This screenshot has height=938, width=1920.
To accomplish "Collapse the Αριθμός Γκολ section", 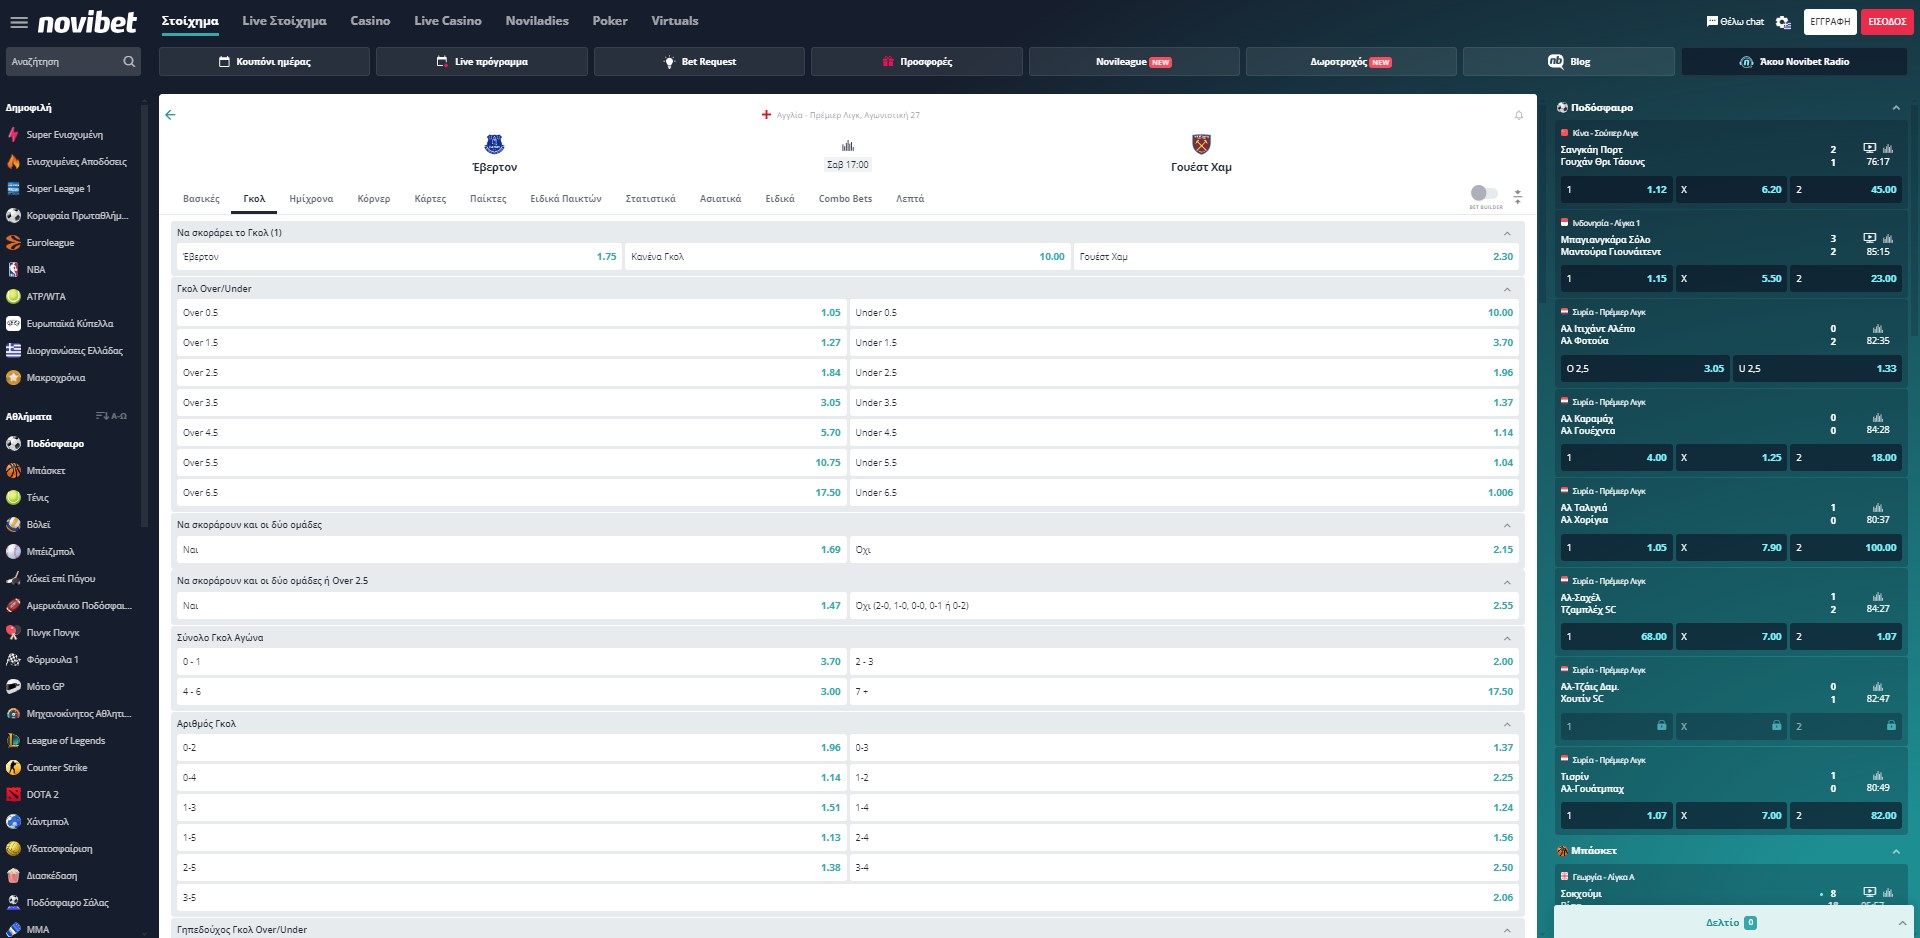I will (1507, 724).
